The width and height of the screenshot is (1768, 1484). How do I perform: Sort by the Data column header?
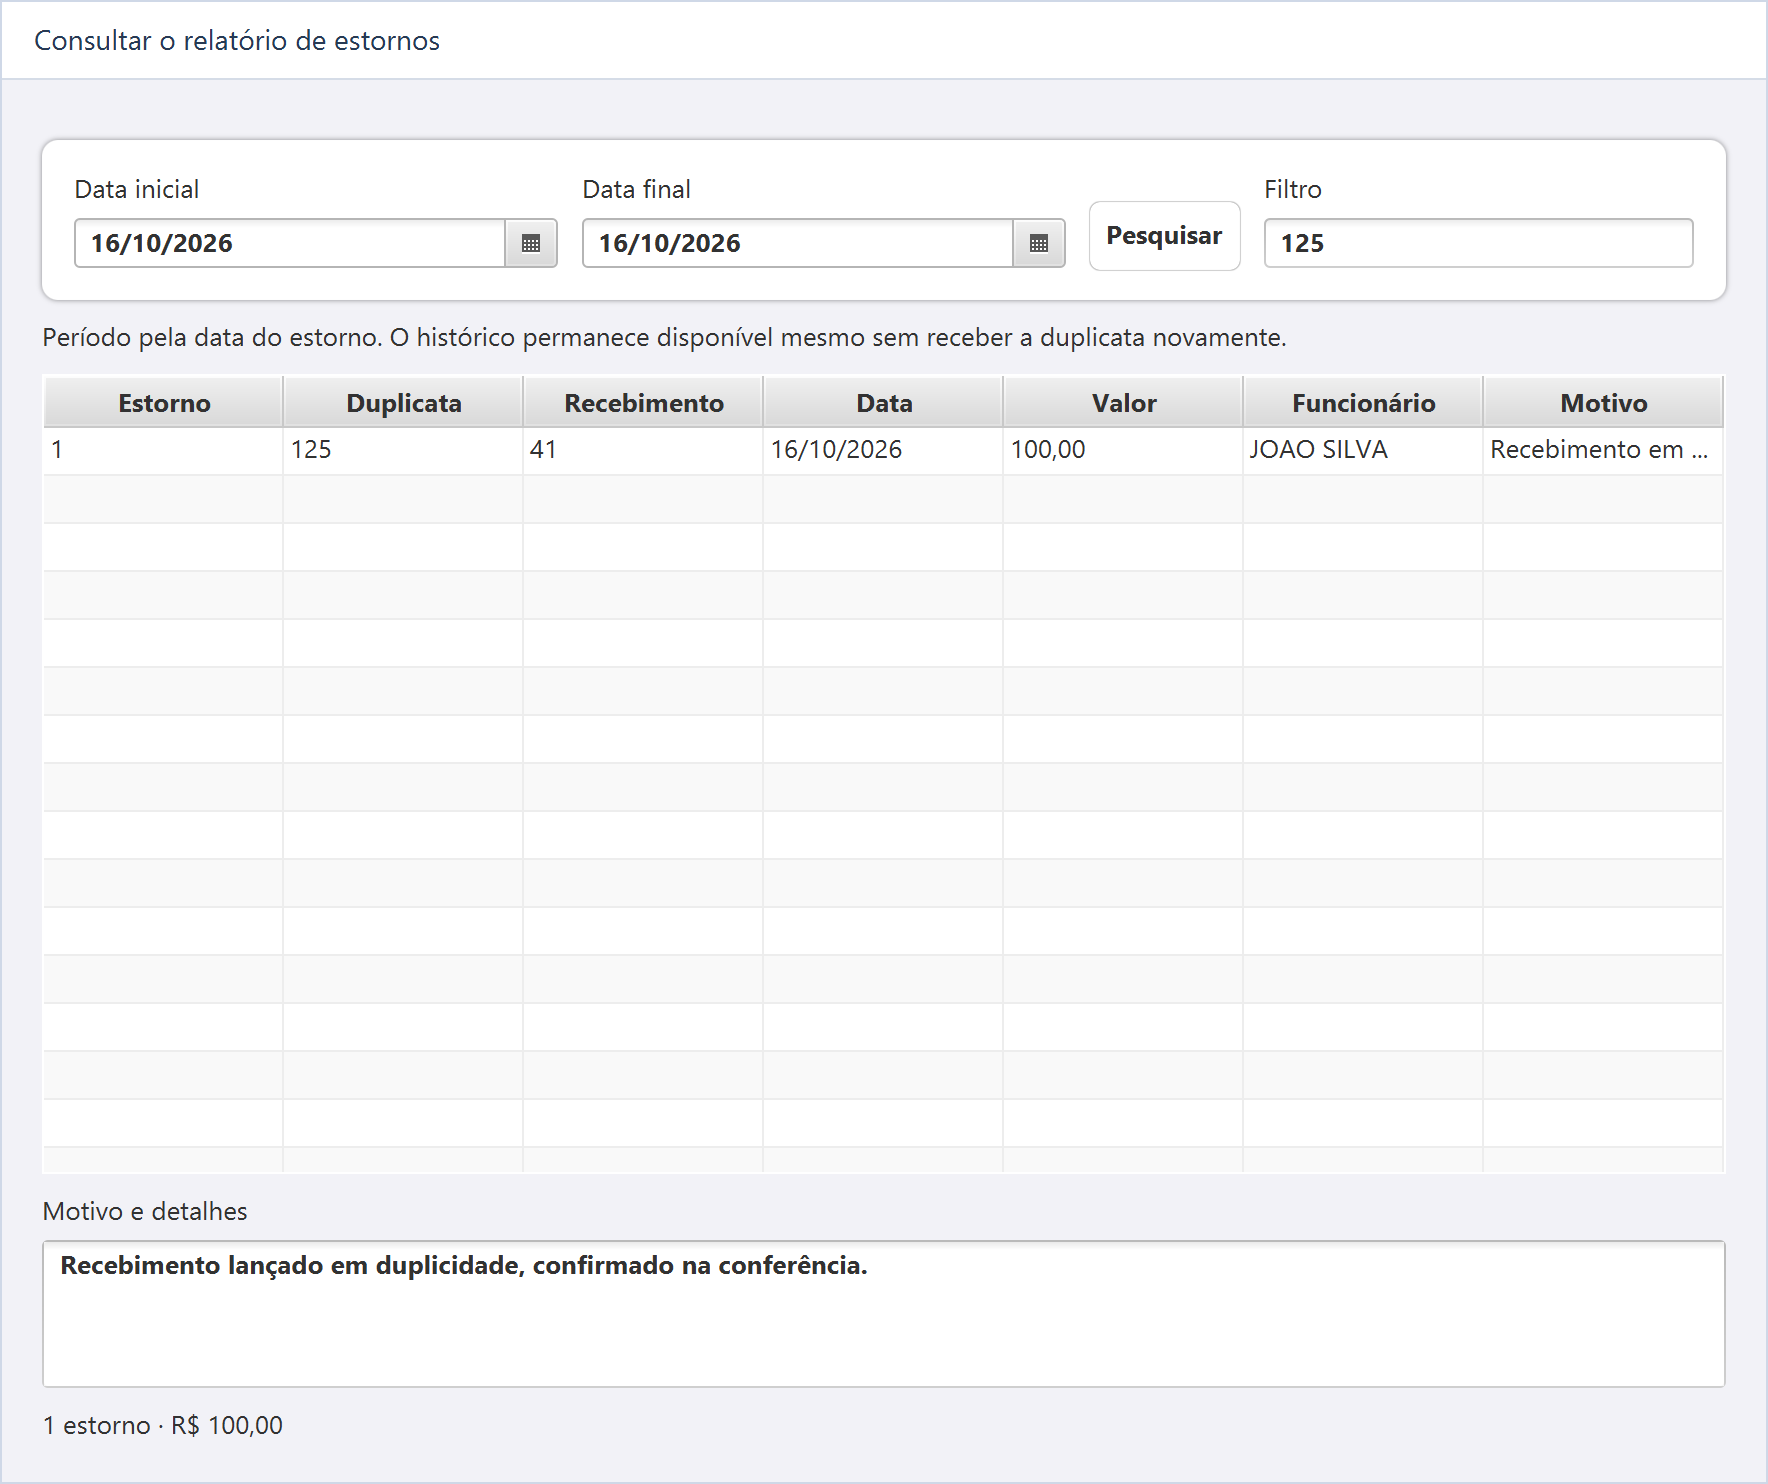(884, 403)
